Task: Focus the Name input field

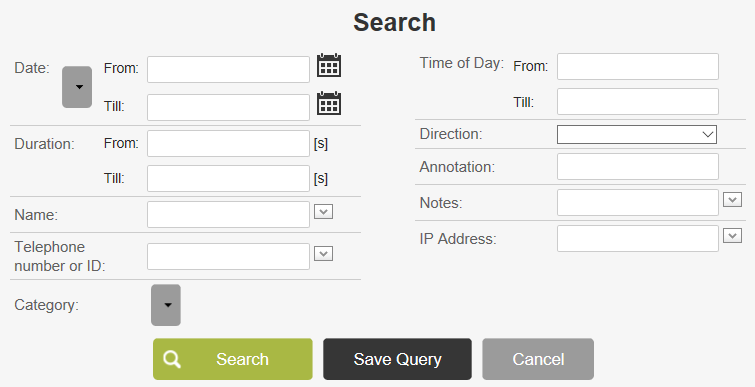Action: (x=228, y=215)
